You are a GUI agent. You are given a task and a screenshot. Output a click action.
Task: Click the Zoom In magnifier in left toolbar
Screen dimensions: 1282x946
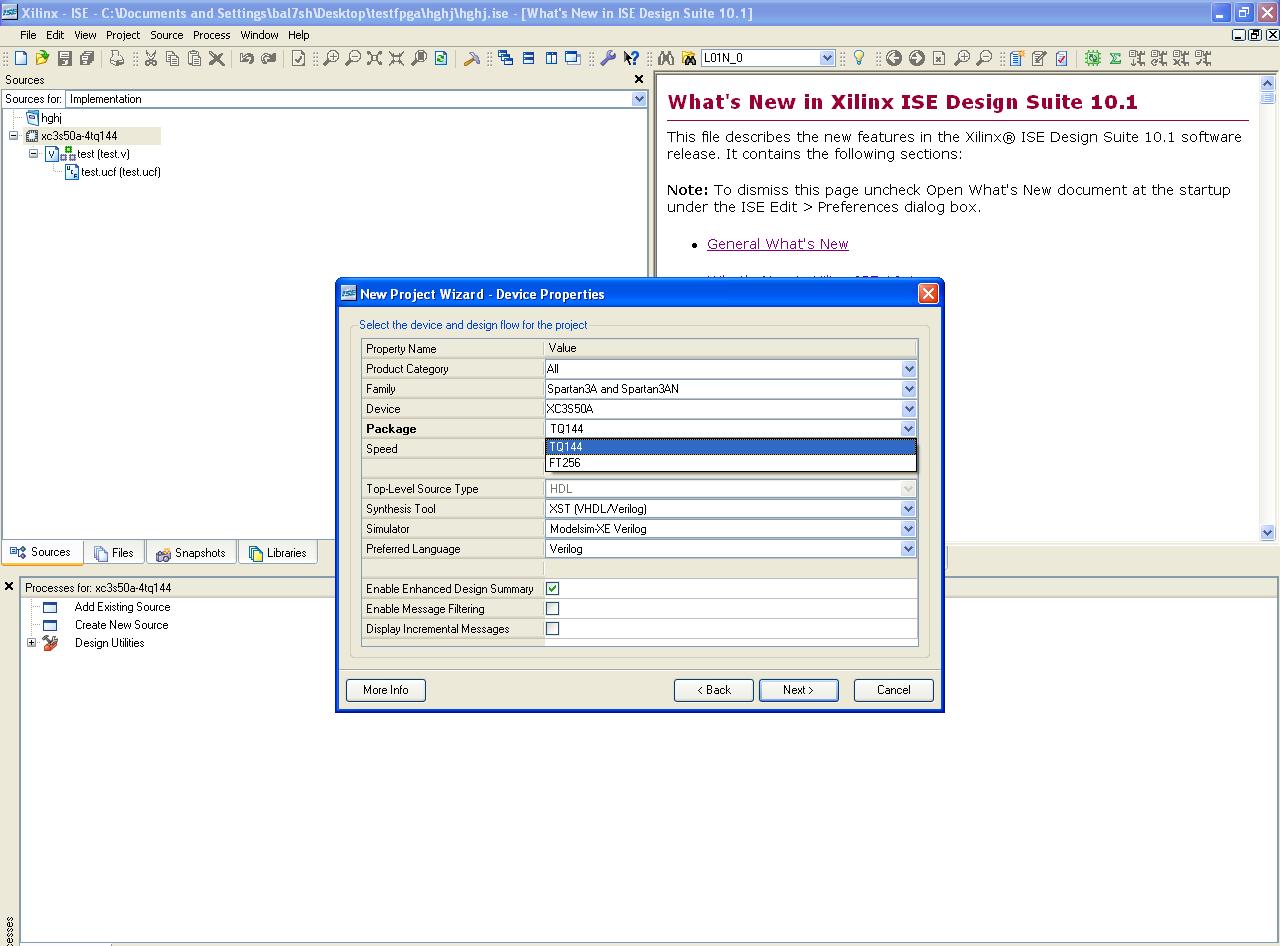coord(331,58)
